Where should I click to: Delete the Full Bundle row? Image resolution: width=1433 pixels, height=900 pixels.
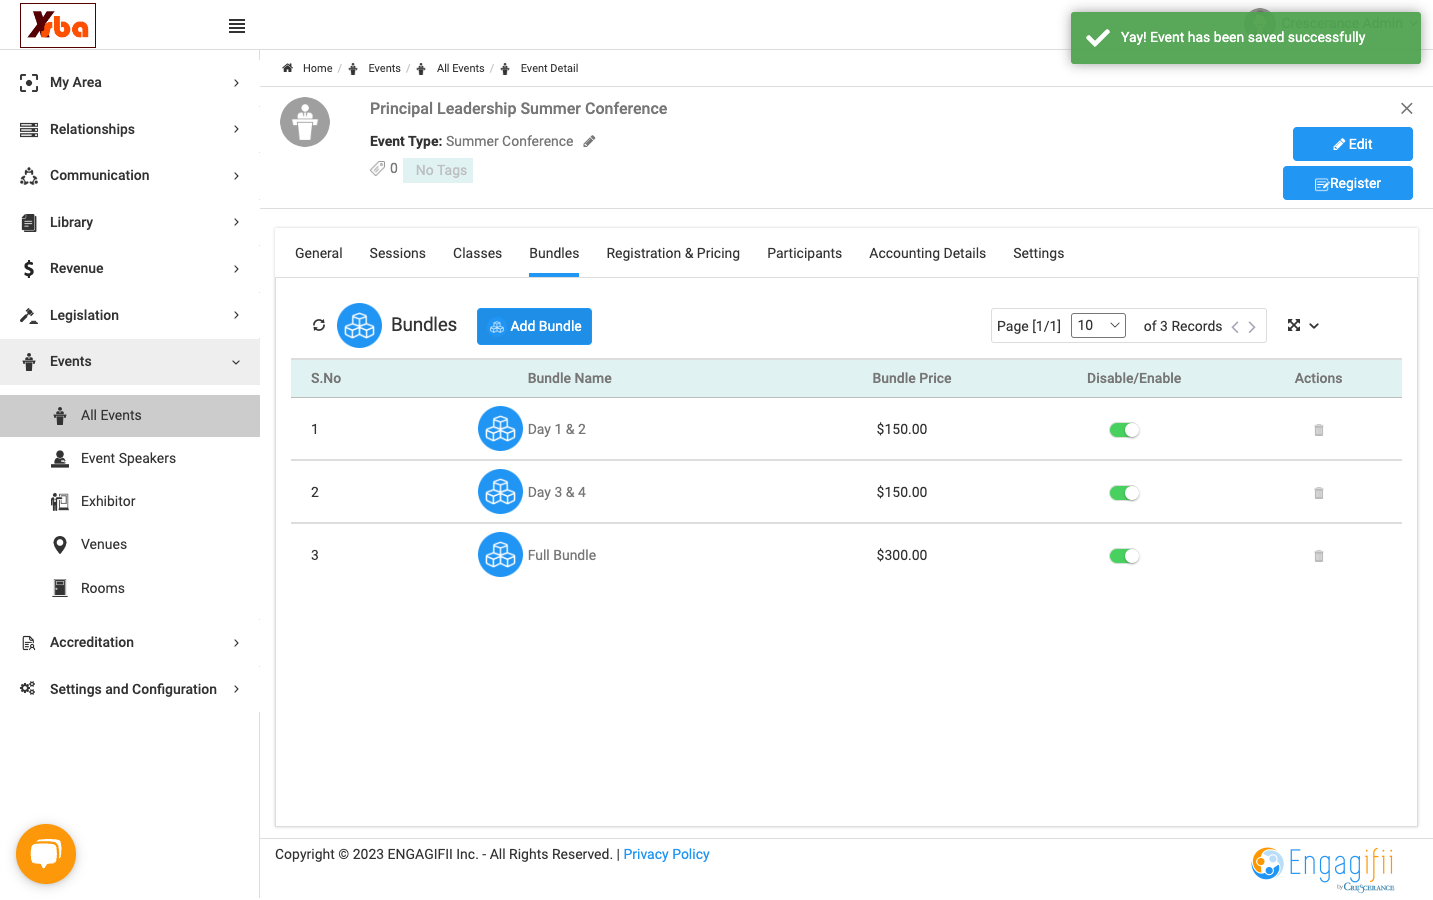pyautogui.click(x=1319, y=556)
